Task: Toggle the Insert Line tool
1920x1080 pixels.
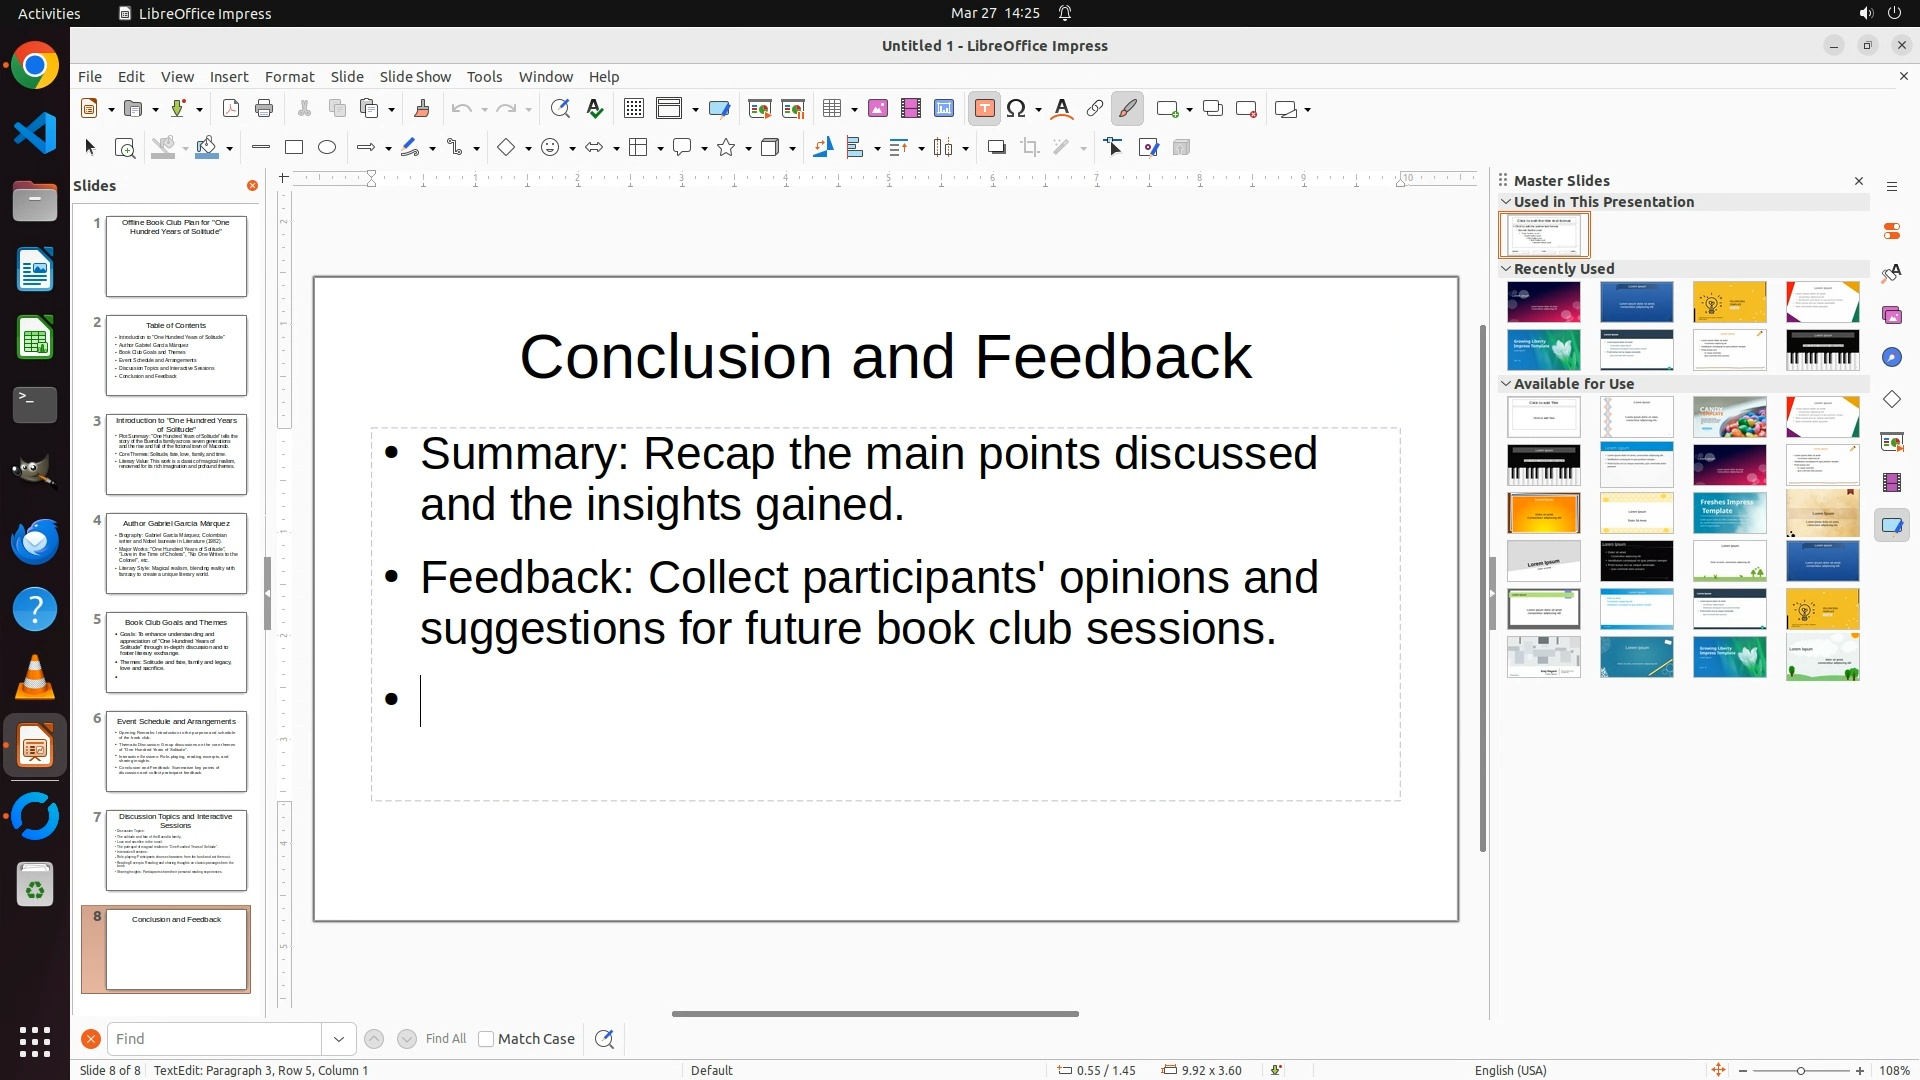Action: point(261,148)
